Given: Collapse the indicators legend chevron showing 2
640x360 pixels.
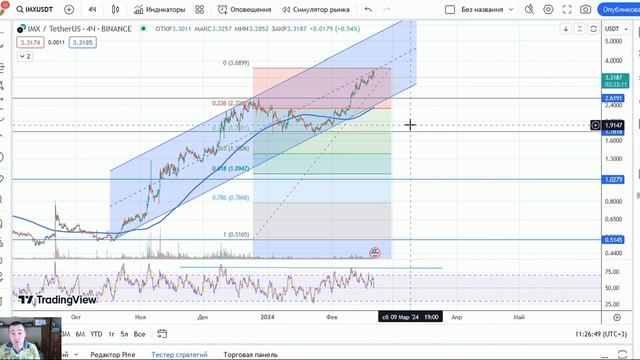Looking at the screenshot, I should coord(25,56).
